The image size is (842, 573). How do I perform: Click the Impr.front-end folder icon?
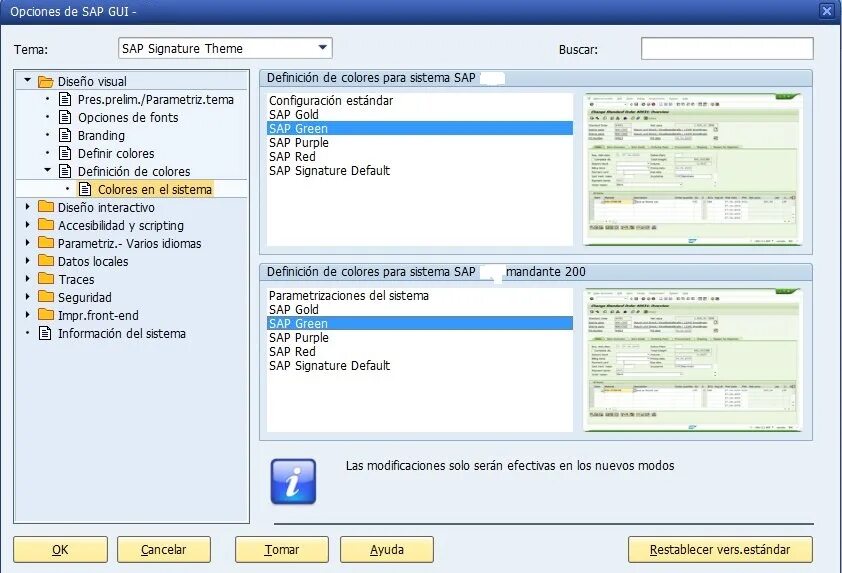46,315
